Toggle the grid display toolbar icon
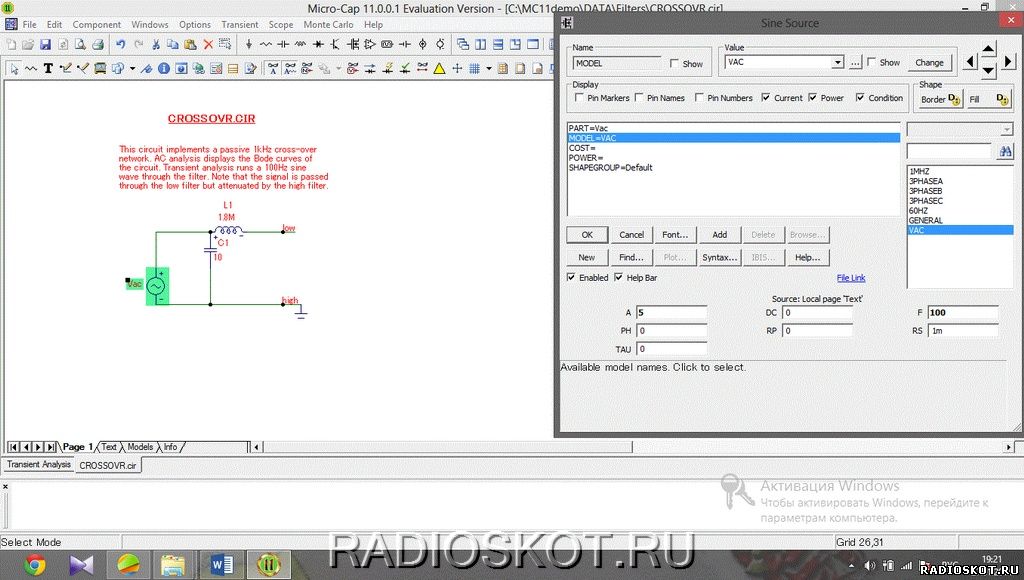The image size is (1024, 580). [x=475, y=68]
